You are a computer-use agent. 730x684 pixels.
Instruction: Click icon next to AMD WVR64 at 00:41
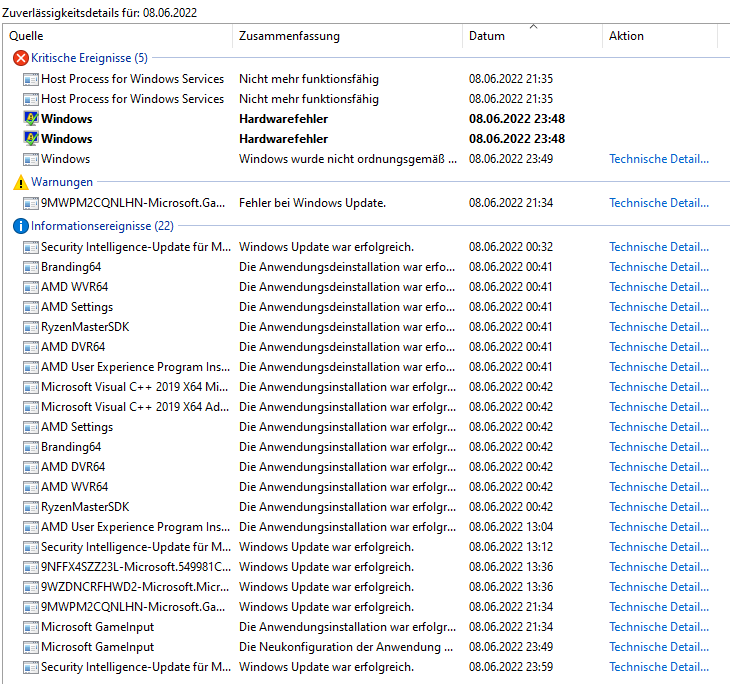click(31, 287)
